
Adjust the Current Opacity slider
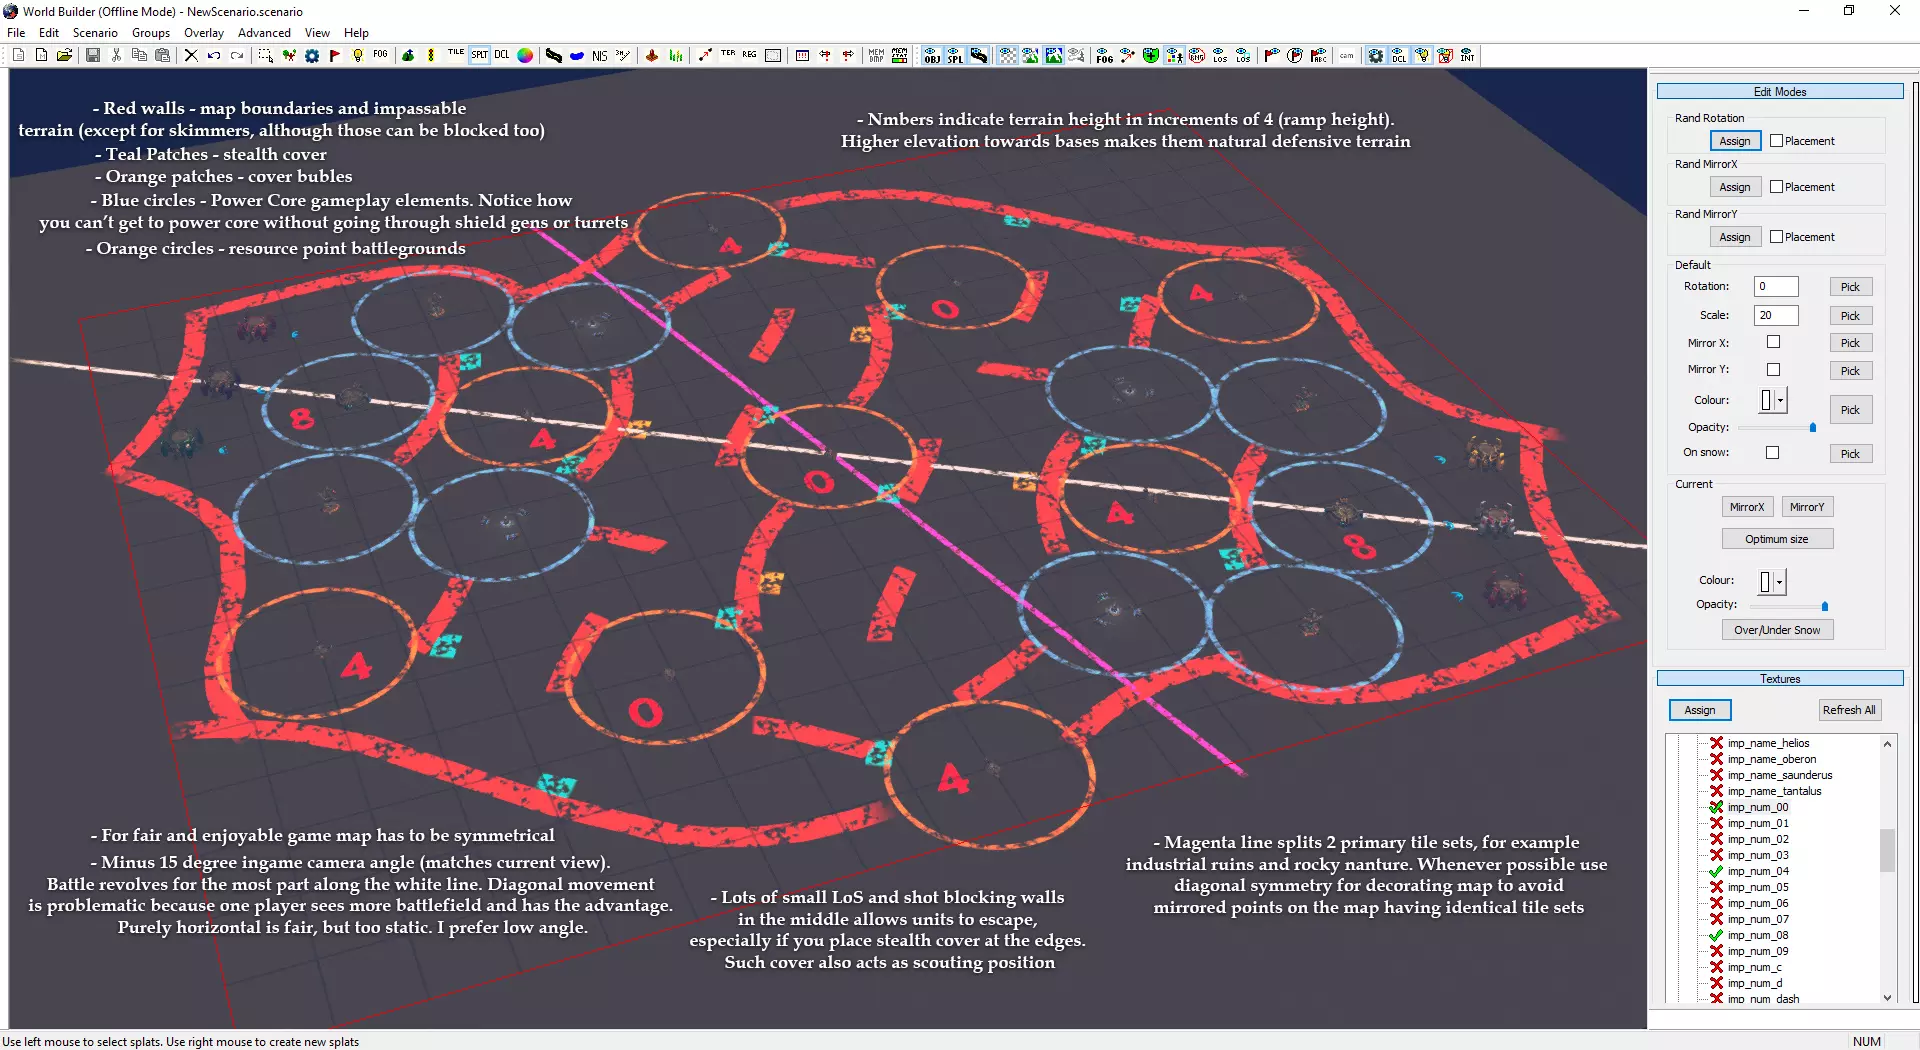1824,606
